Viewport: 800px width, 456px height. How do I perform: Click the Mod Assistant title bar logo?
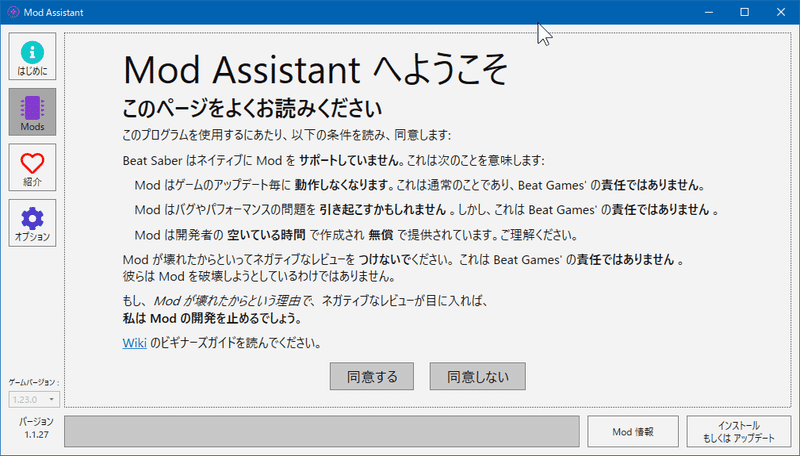[13, 12]
